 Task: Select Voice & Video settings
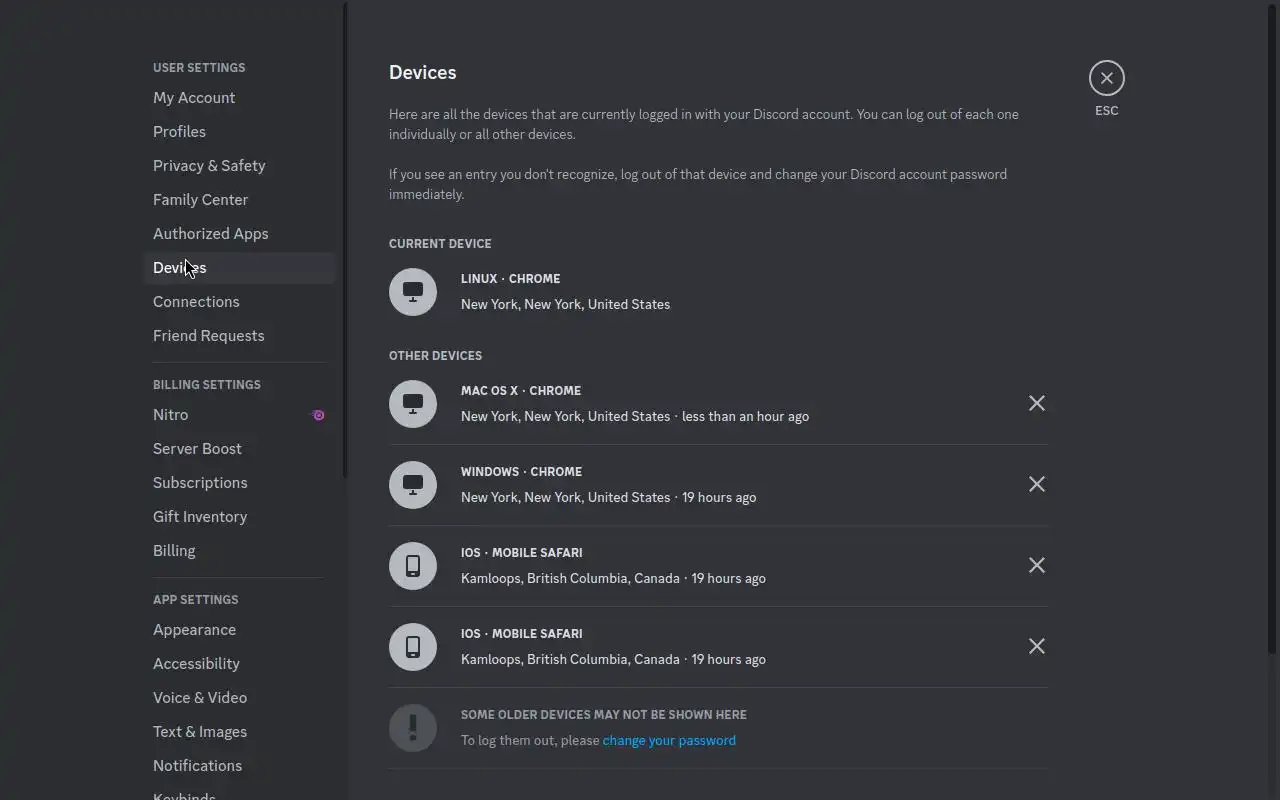coord(200,698)
